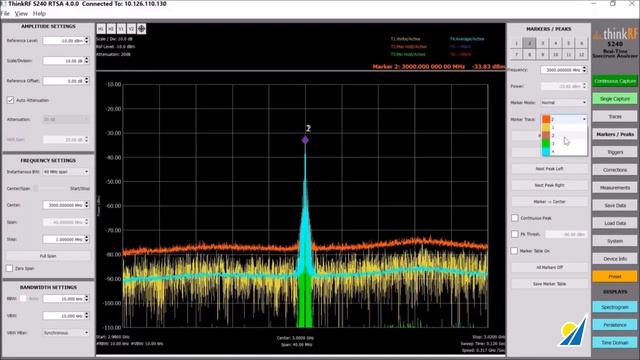Open the Traces panel

[x=615, y=116]
